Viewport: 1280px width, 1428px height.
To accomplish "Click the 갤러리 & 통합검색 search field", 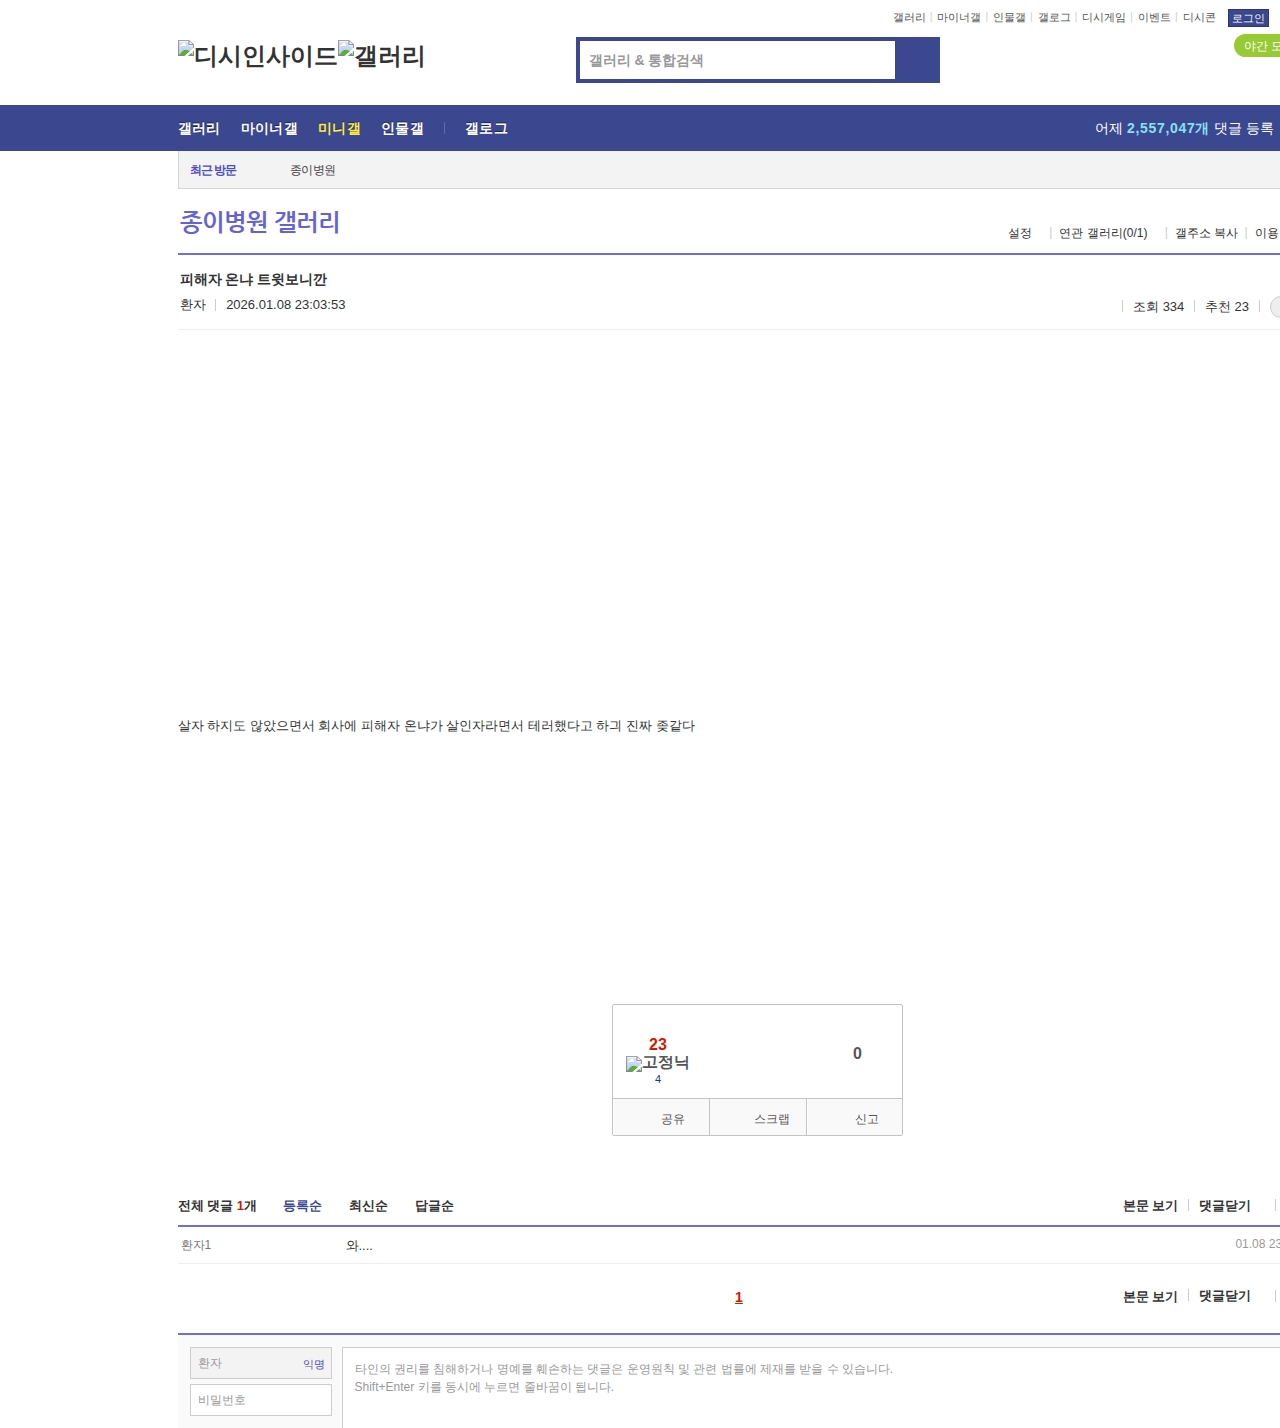I will (737, 60).
